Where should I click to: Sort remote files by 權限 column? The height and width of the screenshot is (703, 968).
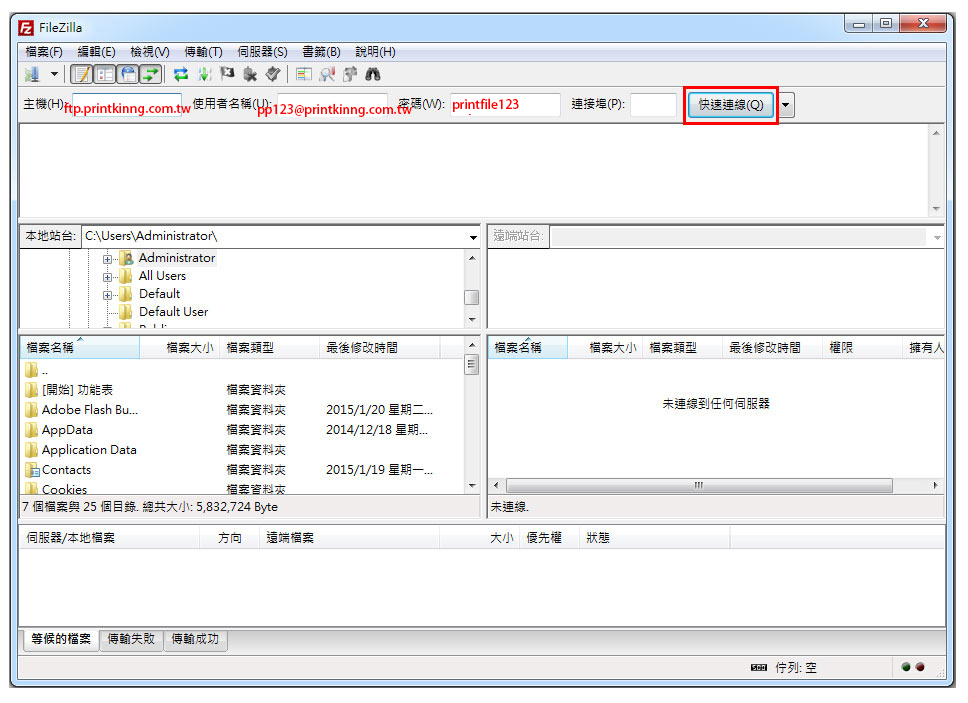click(x=861, y=348)
